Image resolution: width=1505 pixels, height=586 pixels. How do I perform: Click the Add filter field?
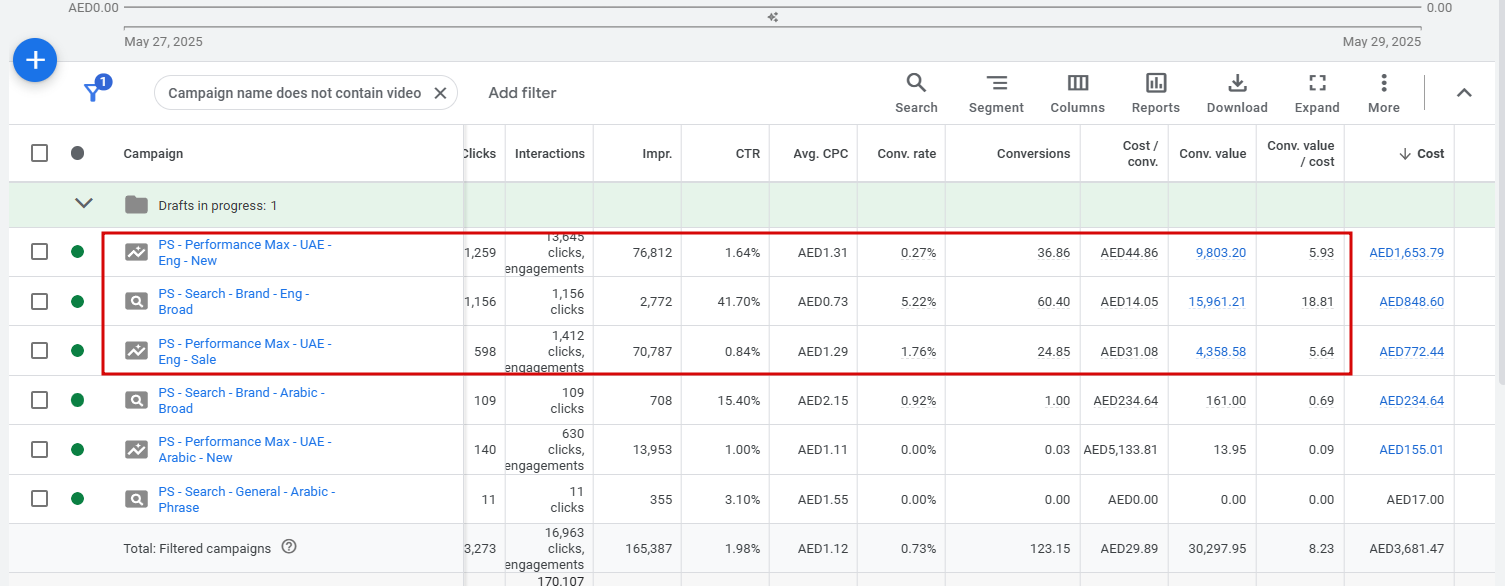point(522,93)
